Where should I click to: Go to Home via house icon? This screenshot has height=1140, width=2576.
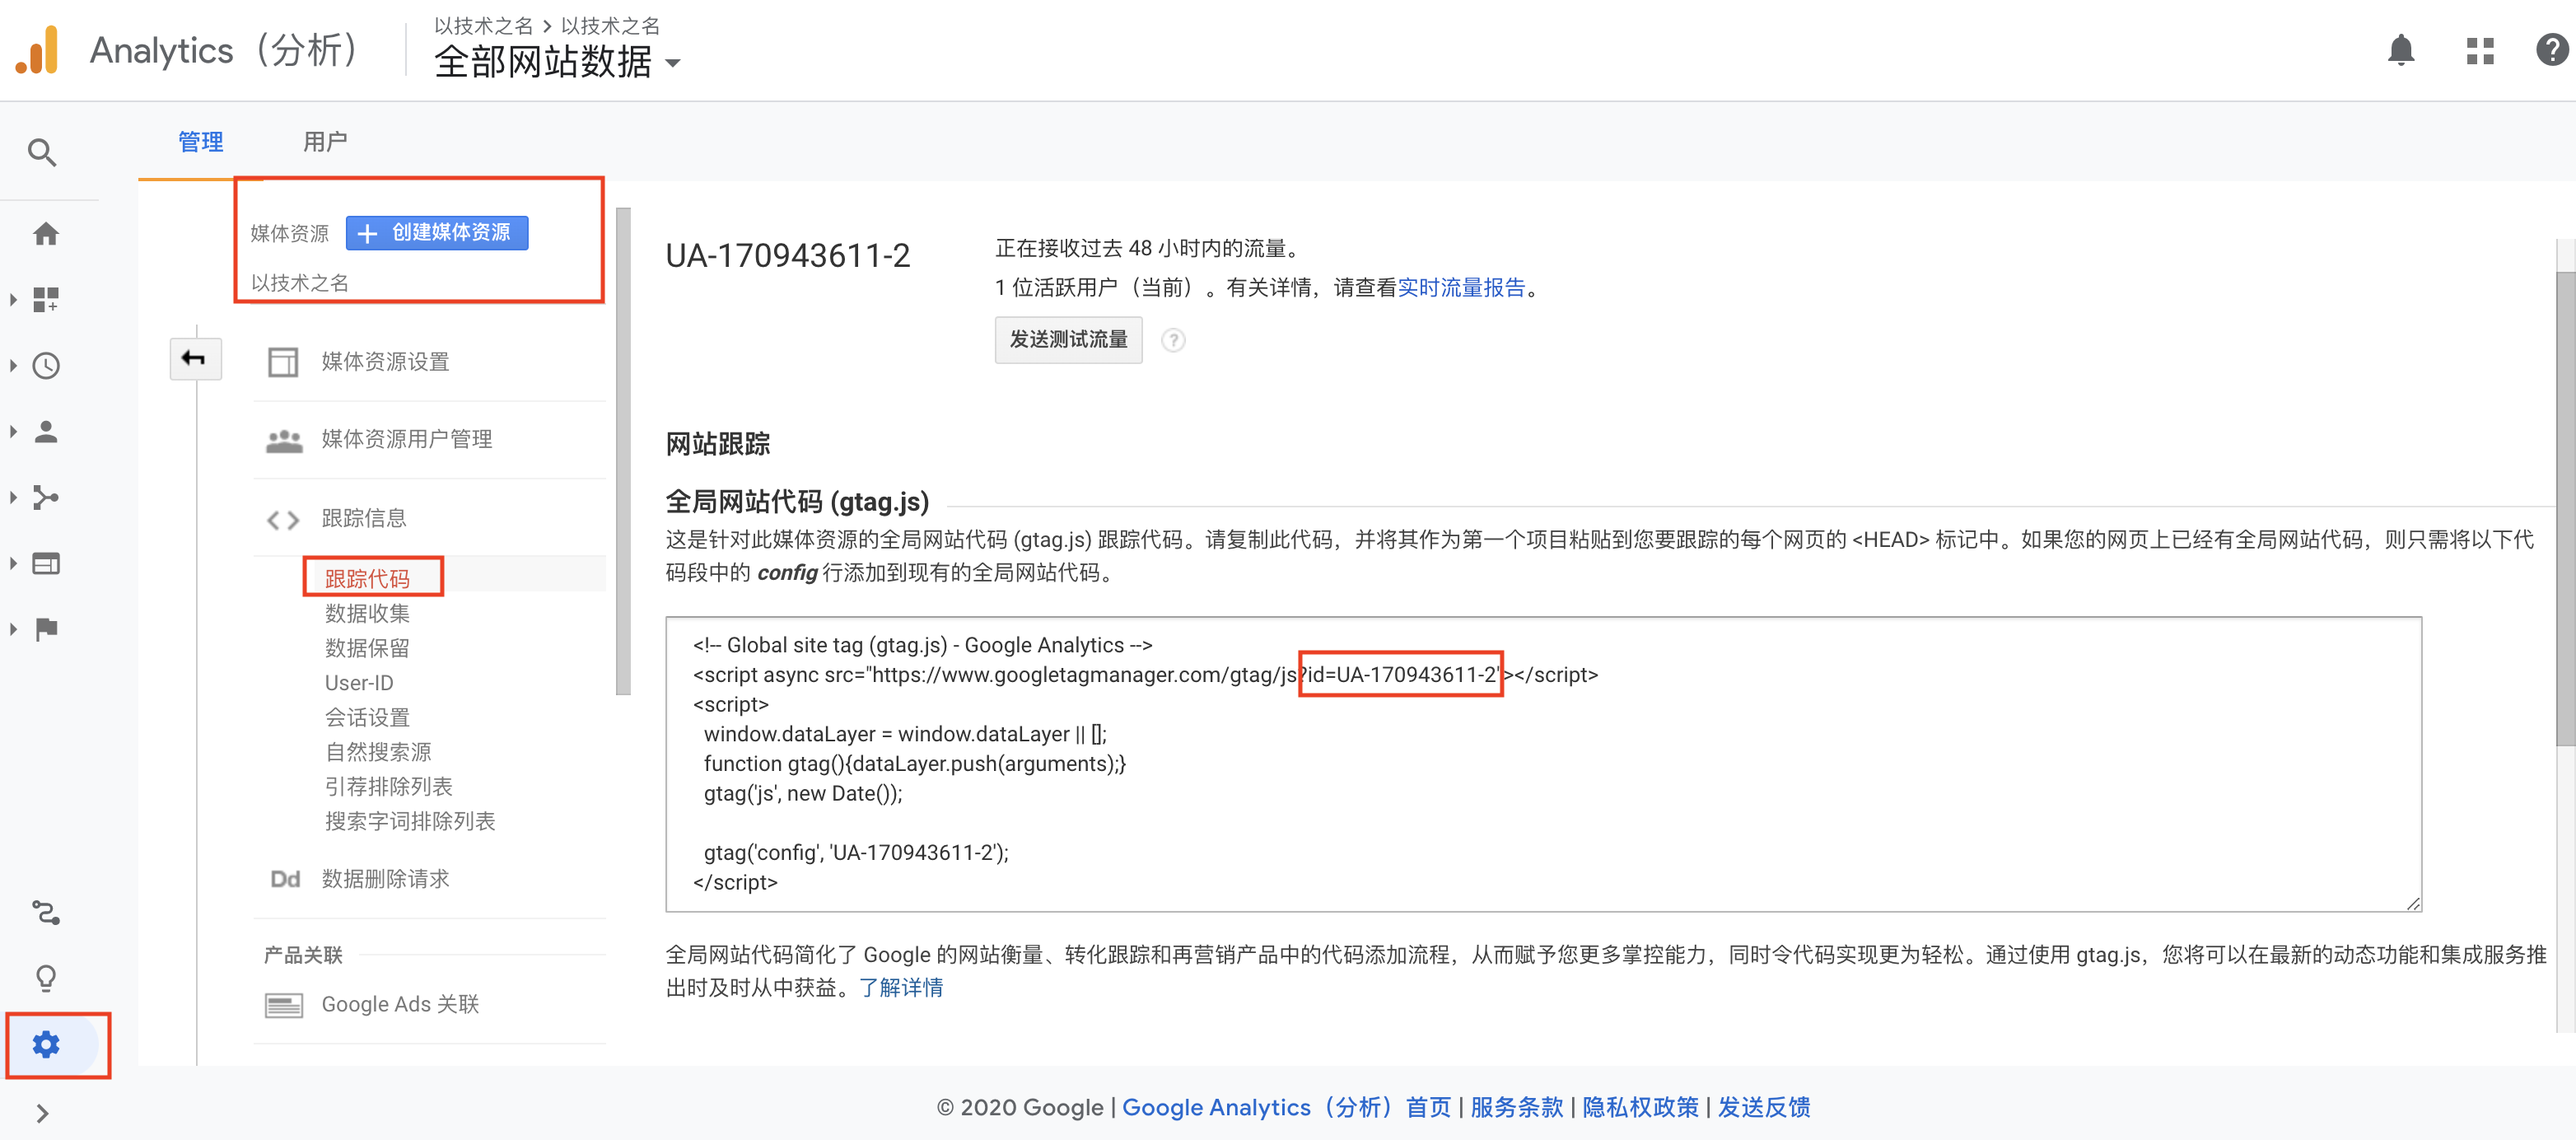(46, 234)
